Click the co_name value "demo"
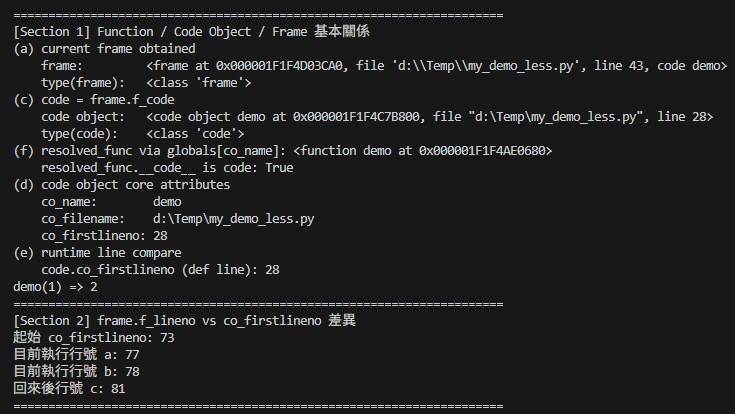735x414 pixels. click(x=167, y=202)
